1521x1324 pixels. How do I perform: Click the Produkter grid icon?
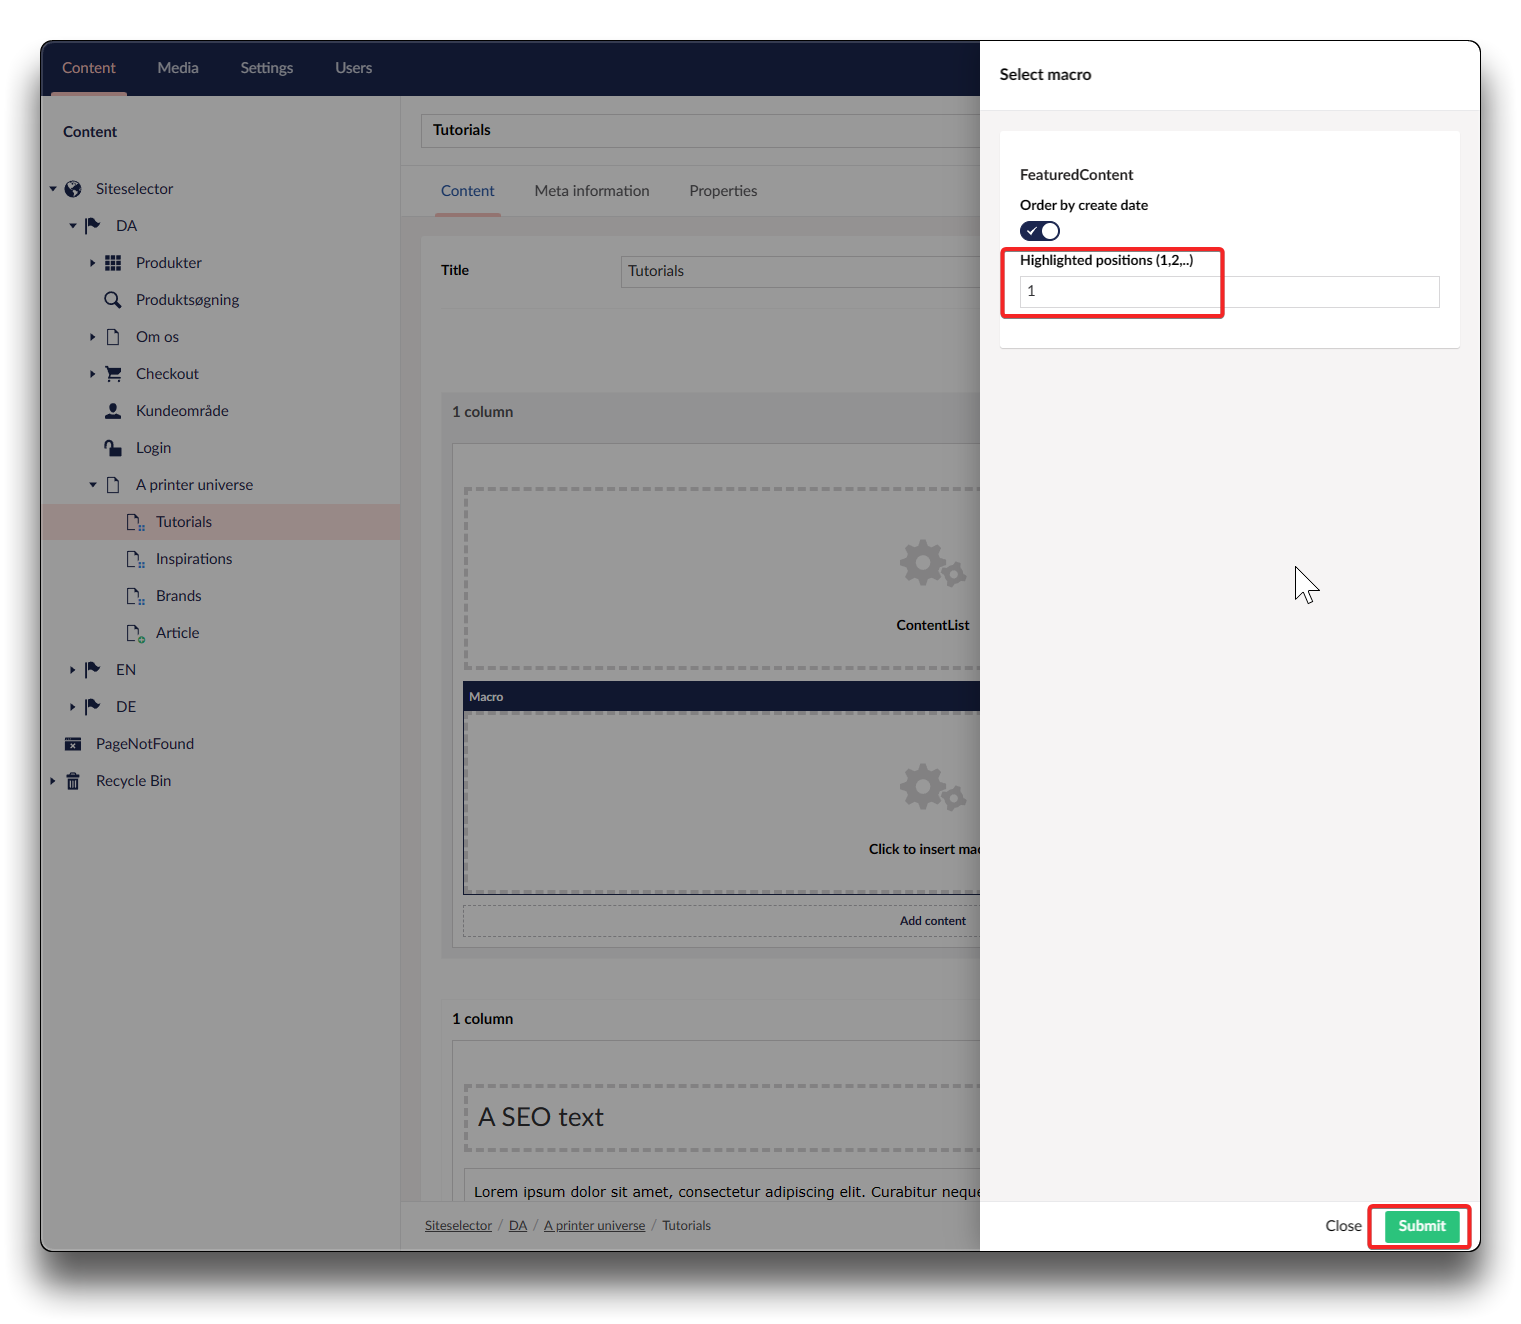113,263
